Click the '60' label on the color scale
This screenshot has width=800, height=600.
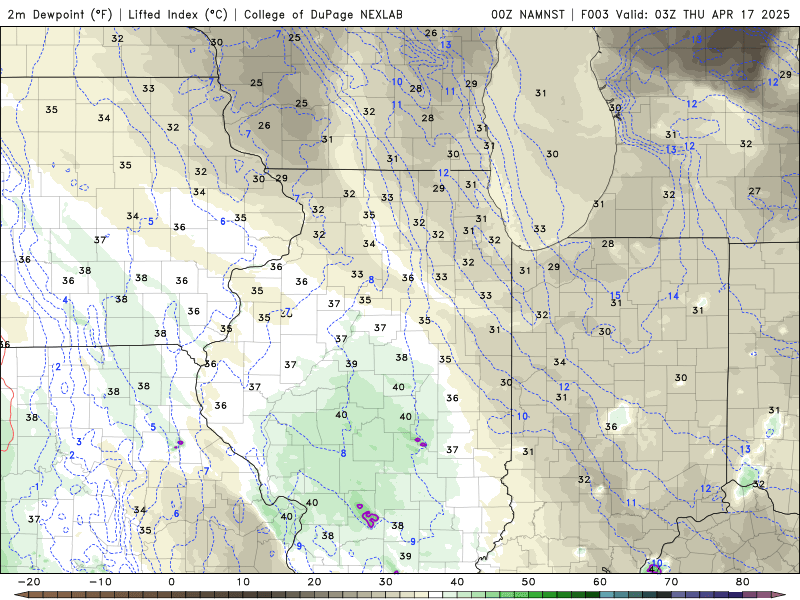600,582
